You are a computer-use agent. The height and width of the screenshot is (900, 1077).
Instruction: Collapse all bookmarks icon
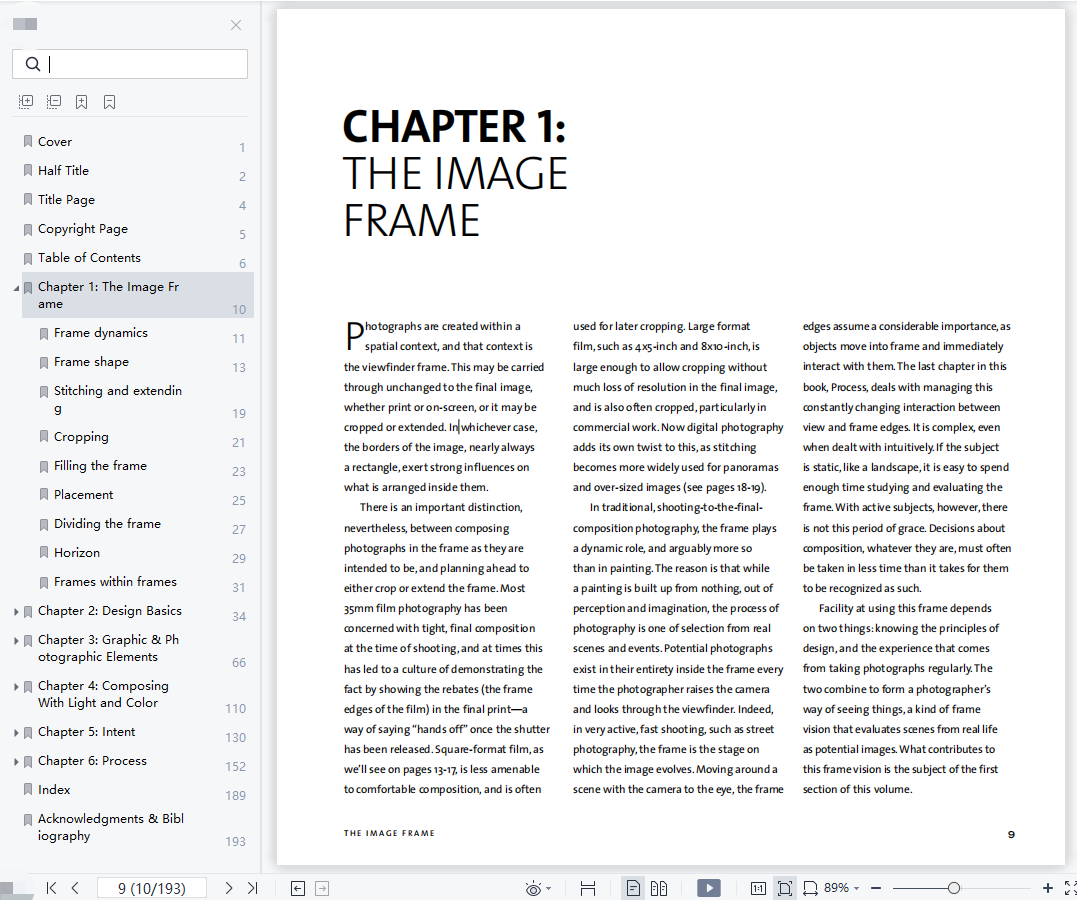[x=54, y=102]
